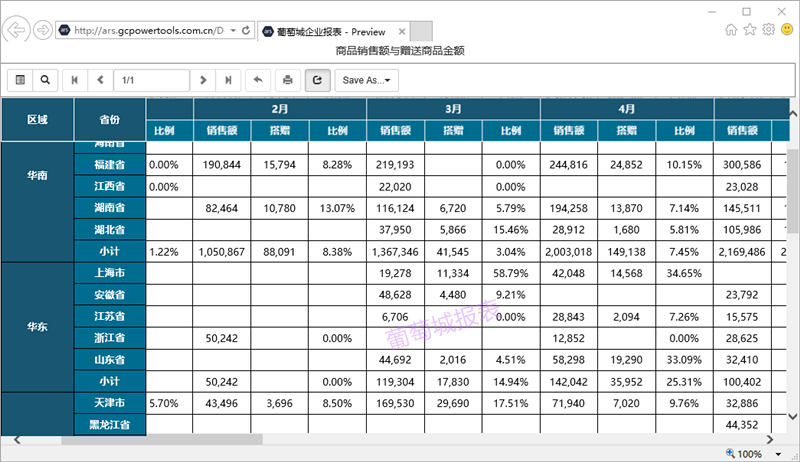Print the report using printer icon
Viewport: 800px width, 462px height.
pos(288,79)
